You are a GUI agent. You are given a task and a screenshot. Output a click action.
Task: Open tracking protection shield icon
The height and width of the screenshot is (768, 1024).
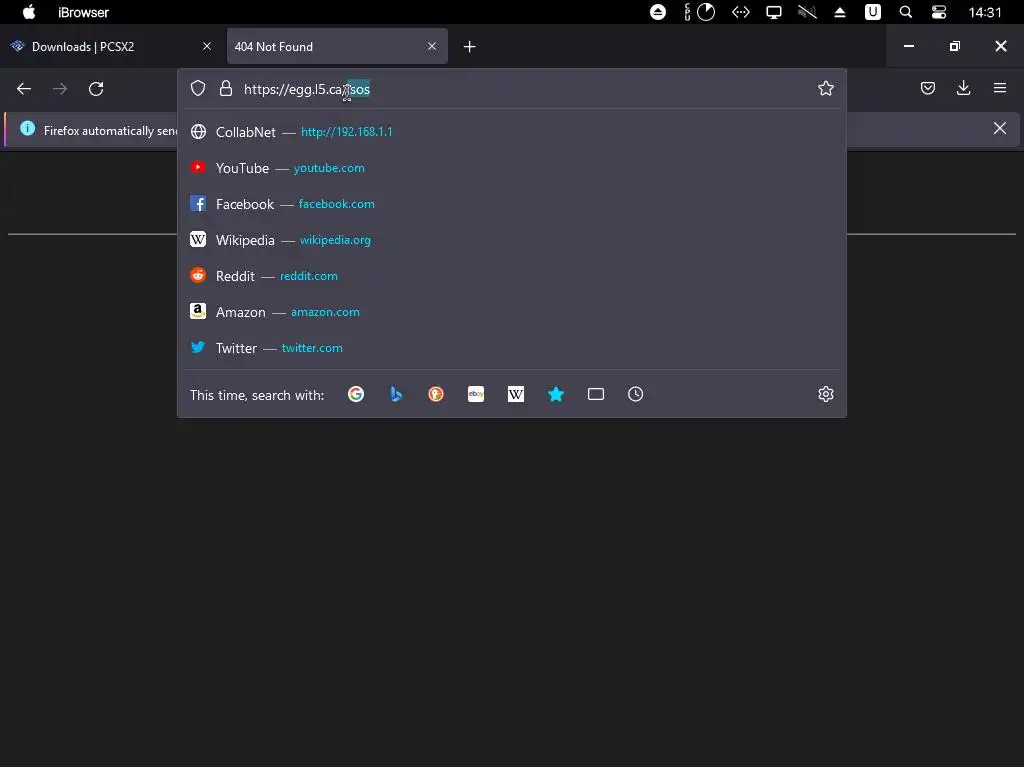[198, 88]
